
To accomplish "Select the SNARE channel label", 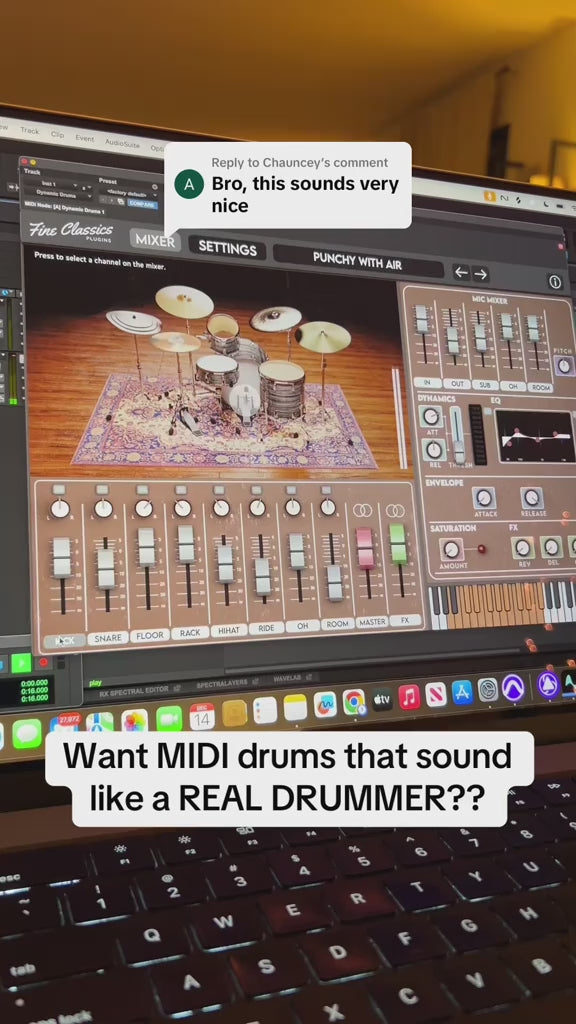I will [108, 638].
